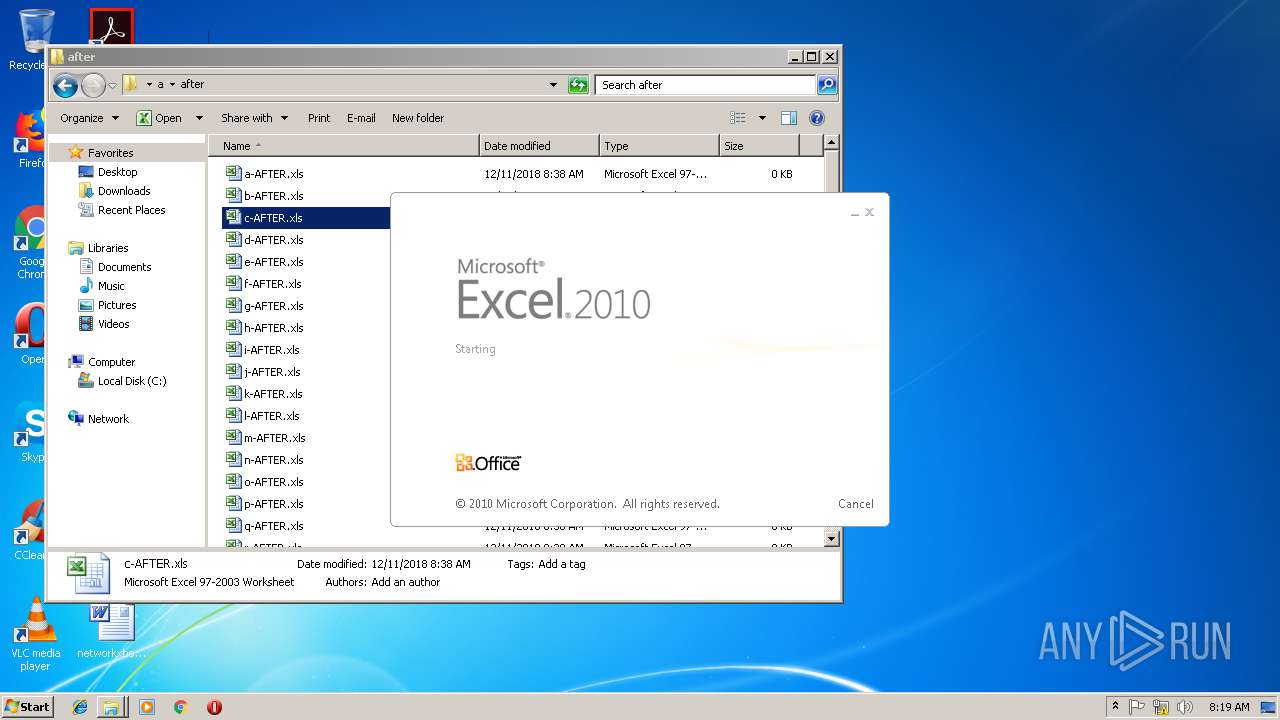1280x720 pixels.
Task: Open the Music library
Action: 111,286
